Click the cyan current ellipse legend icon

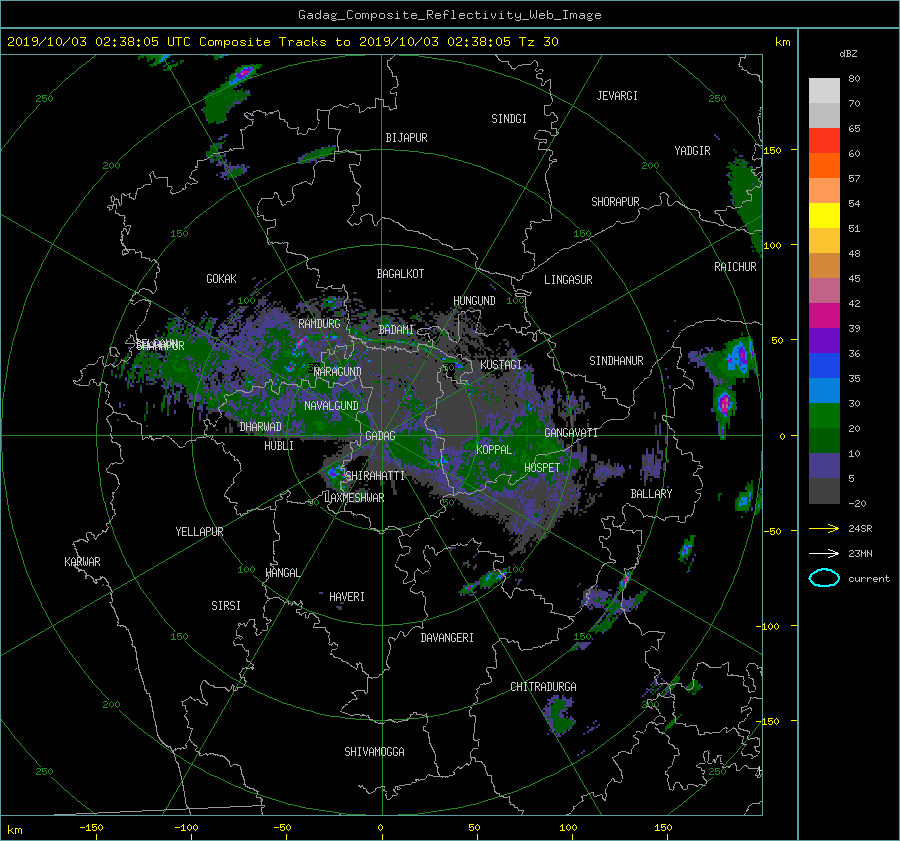click(824, 578)
